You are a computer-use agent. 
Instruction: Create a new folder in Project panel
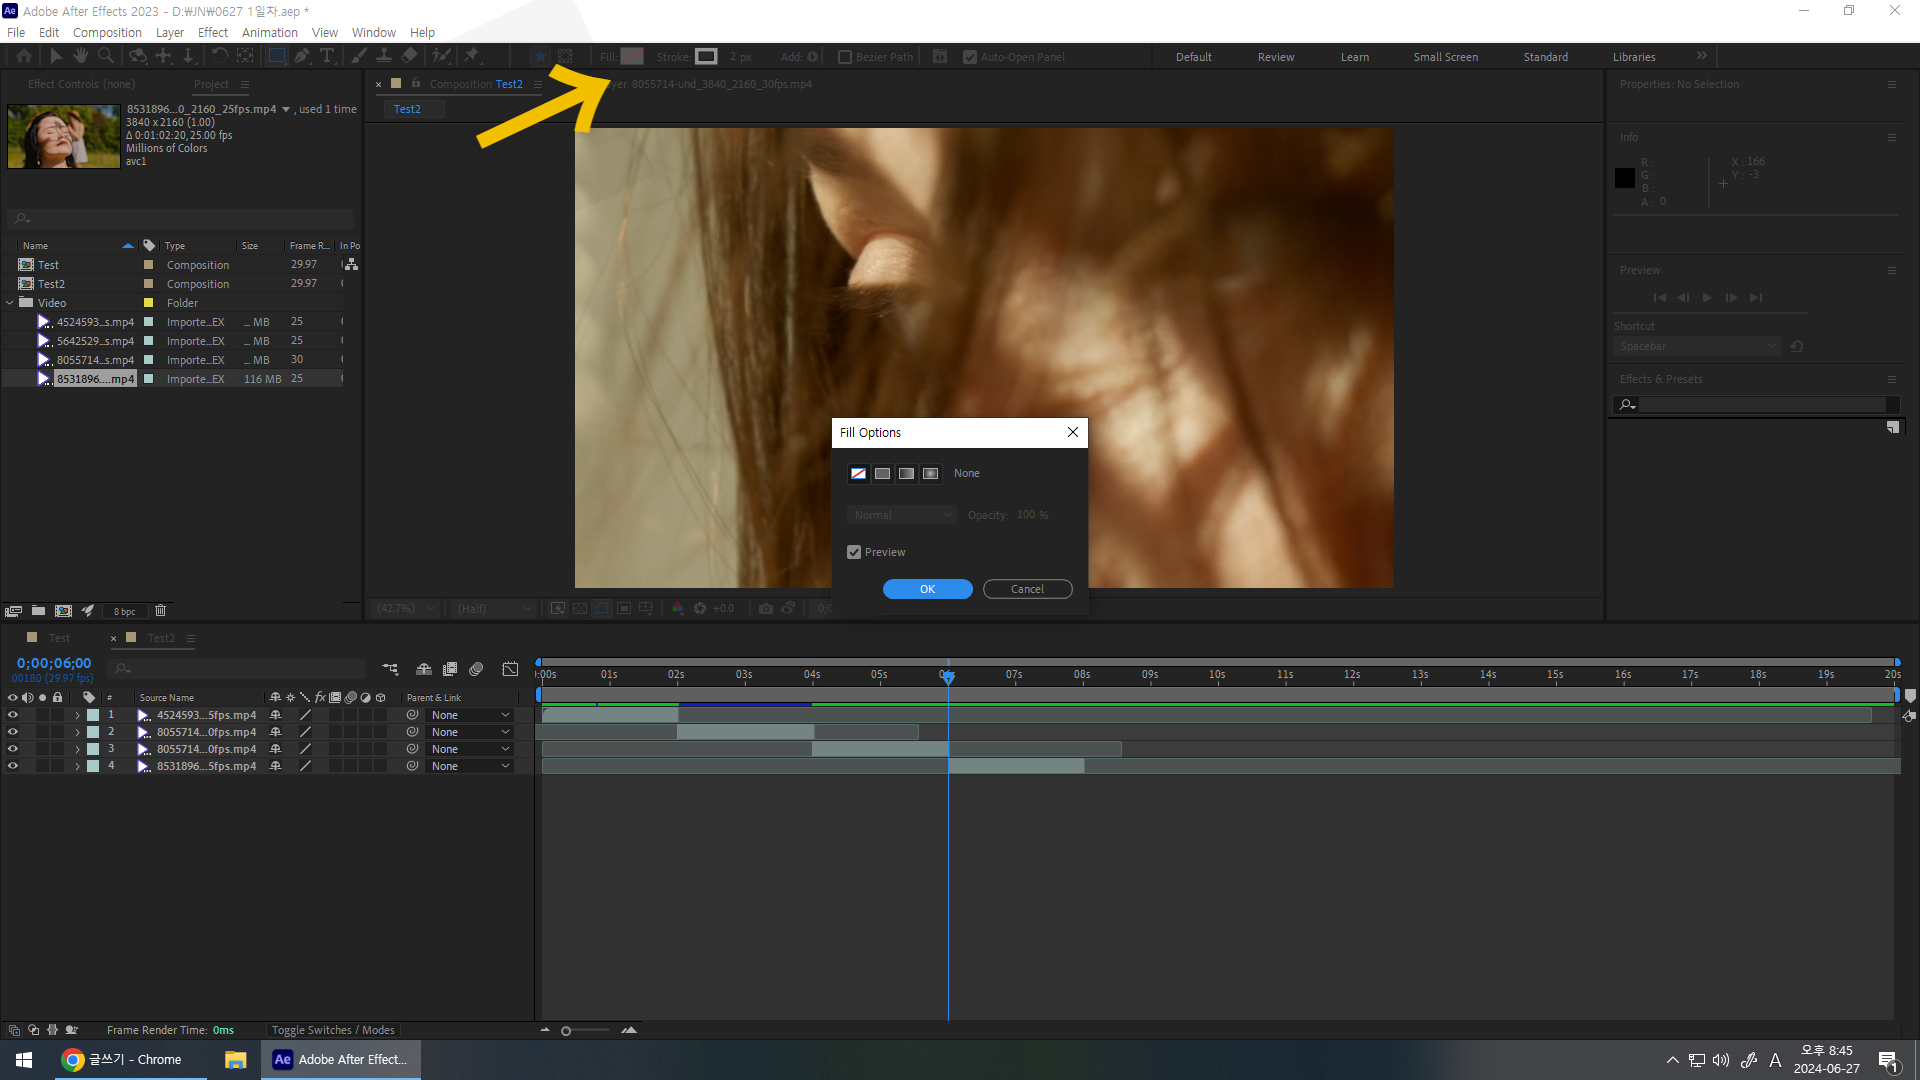click(x=38, y=610)
